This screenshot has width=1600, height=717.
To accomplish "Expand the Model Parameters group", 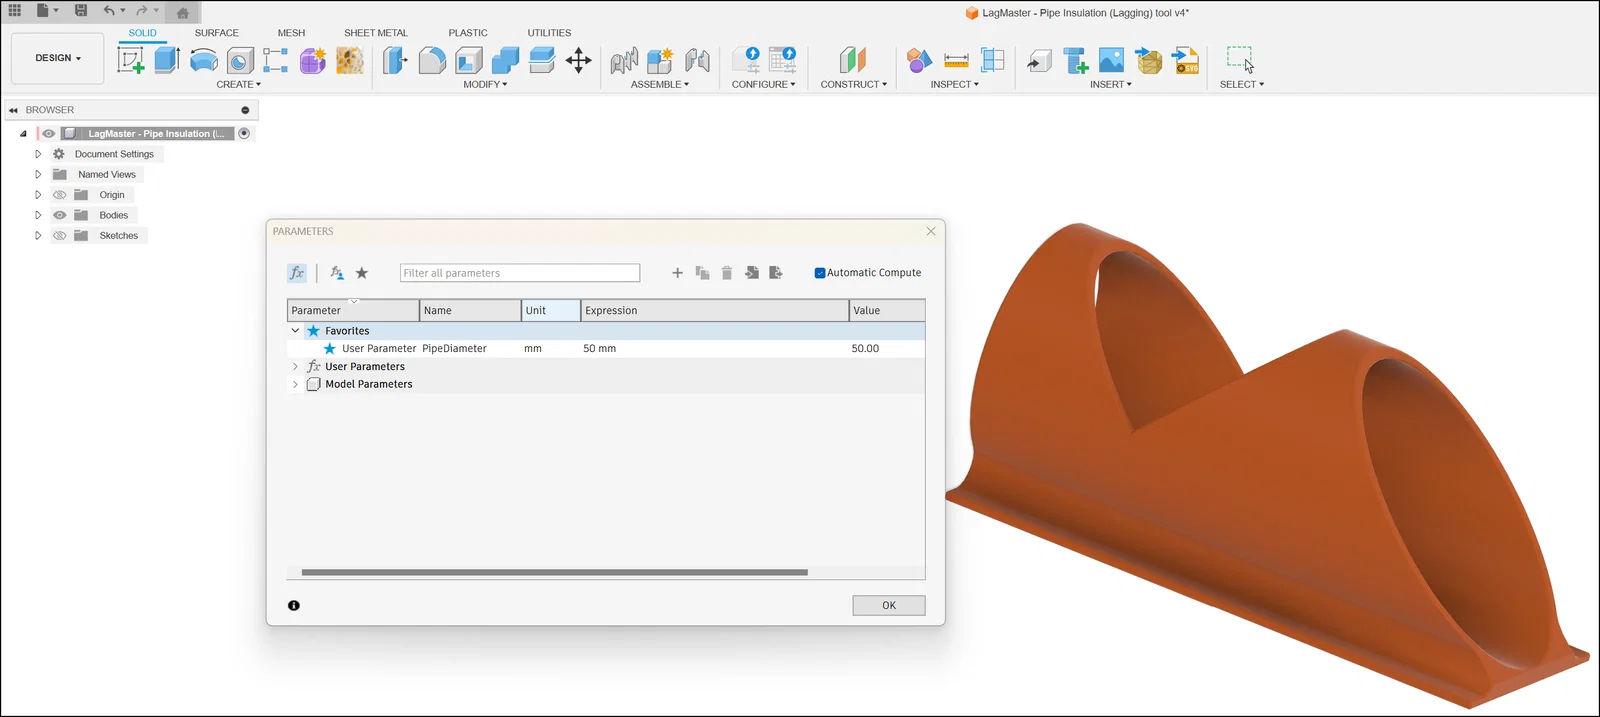I will point(295,384).
